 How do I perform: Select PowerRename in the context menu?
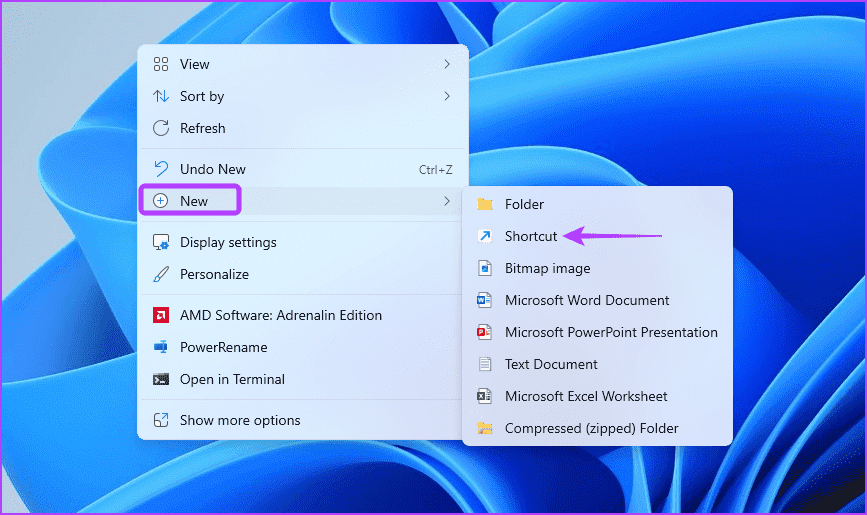[x=302, y=347]
